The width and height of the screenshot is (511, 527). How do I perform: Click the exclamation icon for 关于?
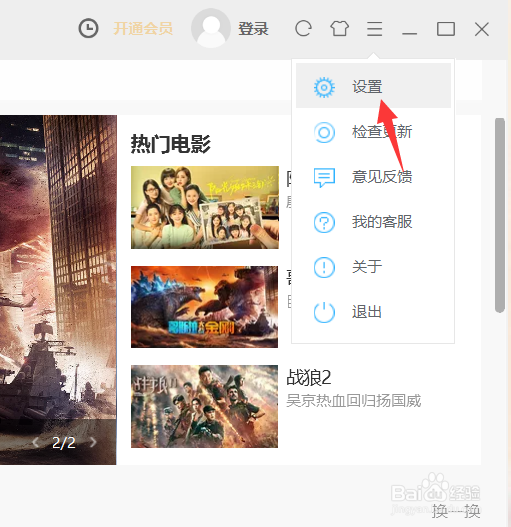[x=324, y=268]
